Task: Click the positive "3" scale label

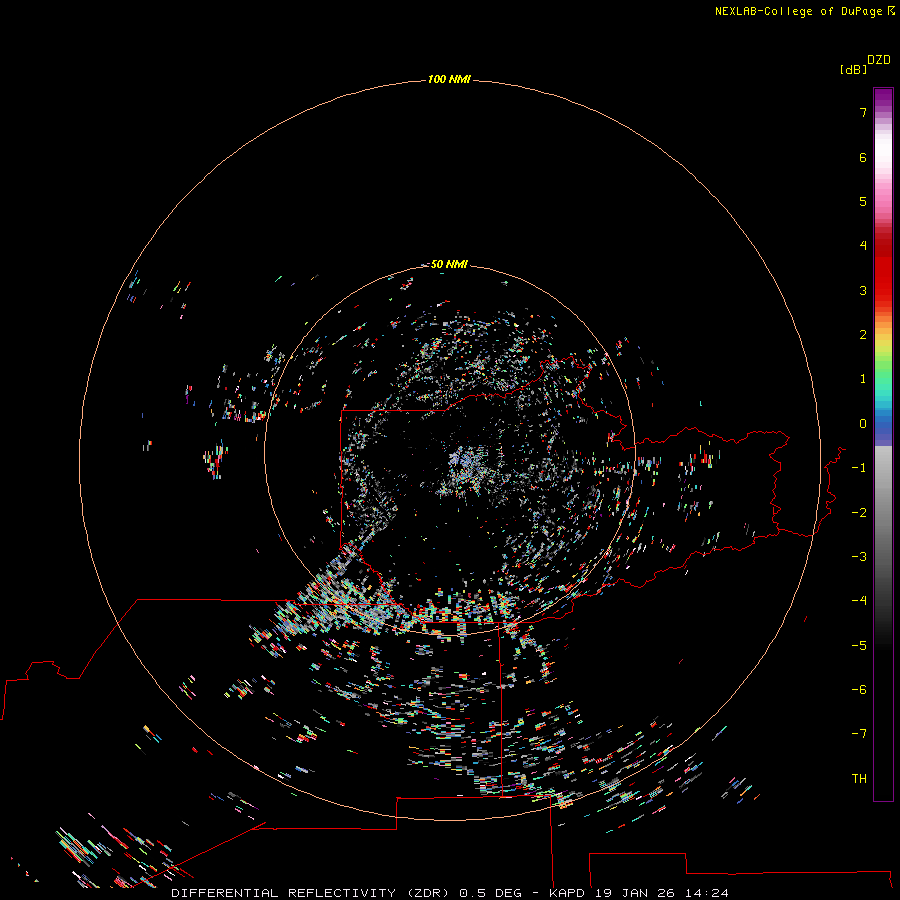Action: [x=863, y=290]
